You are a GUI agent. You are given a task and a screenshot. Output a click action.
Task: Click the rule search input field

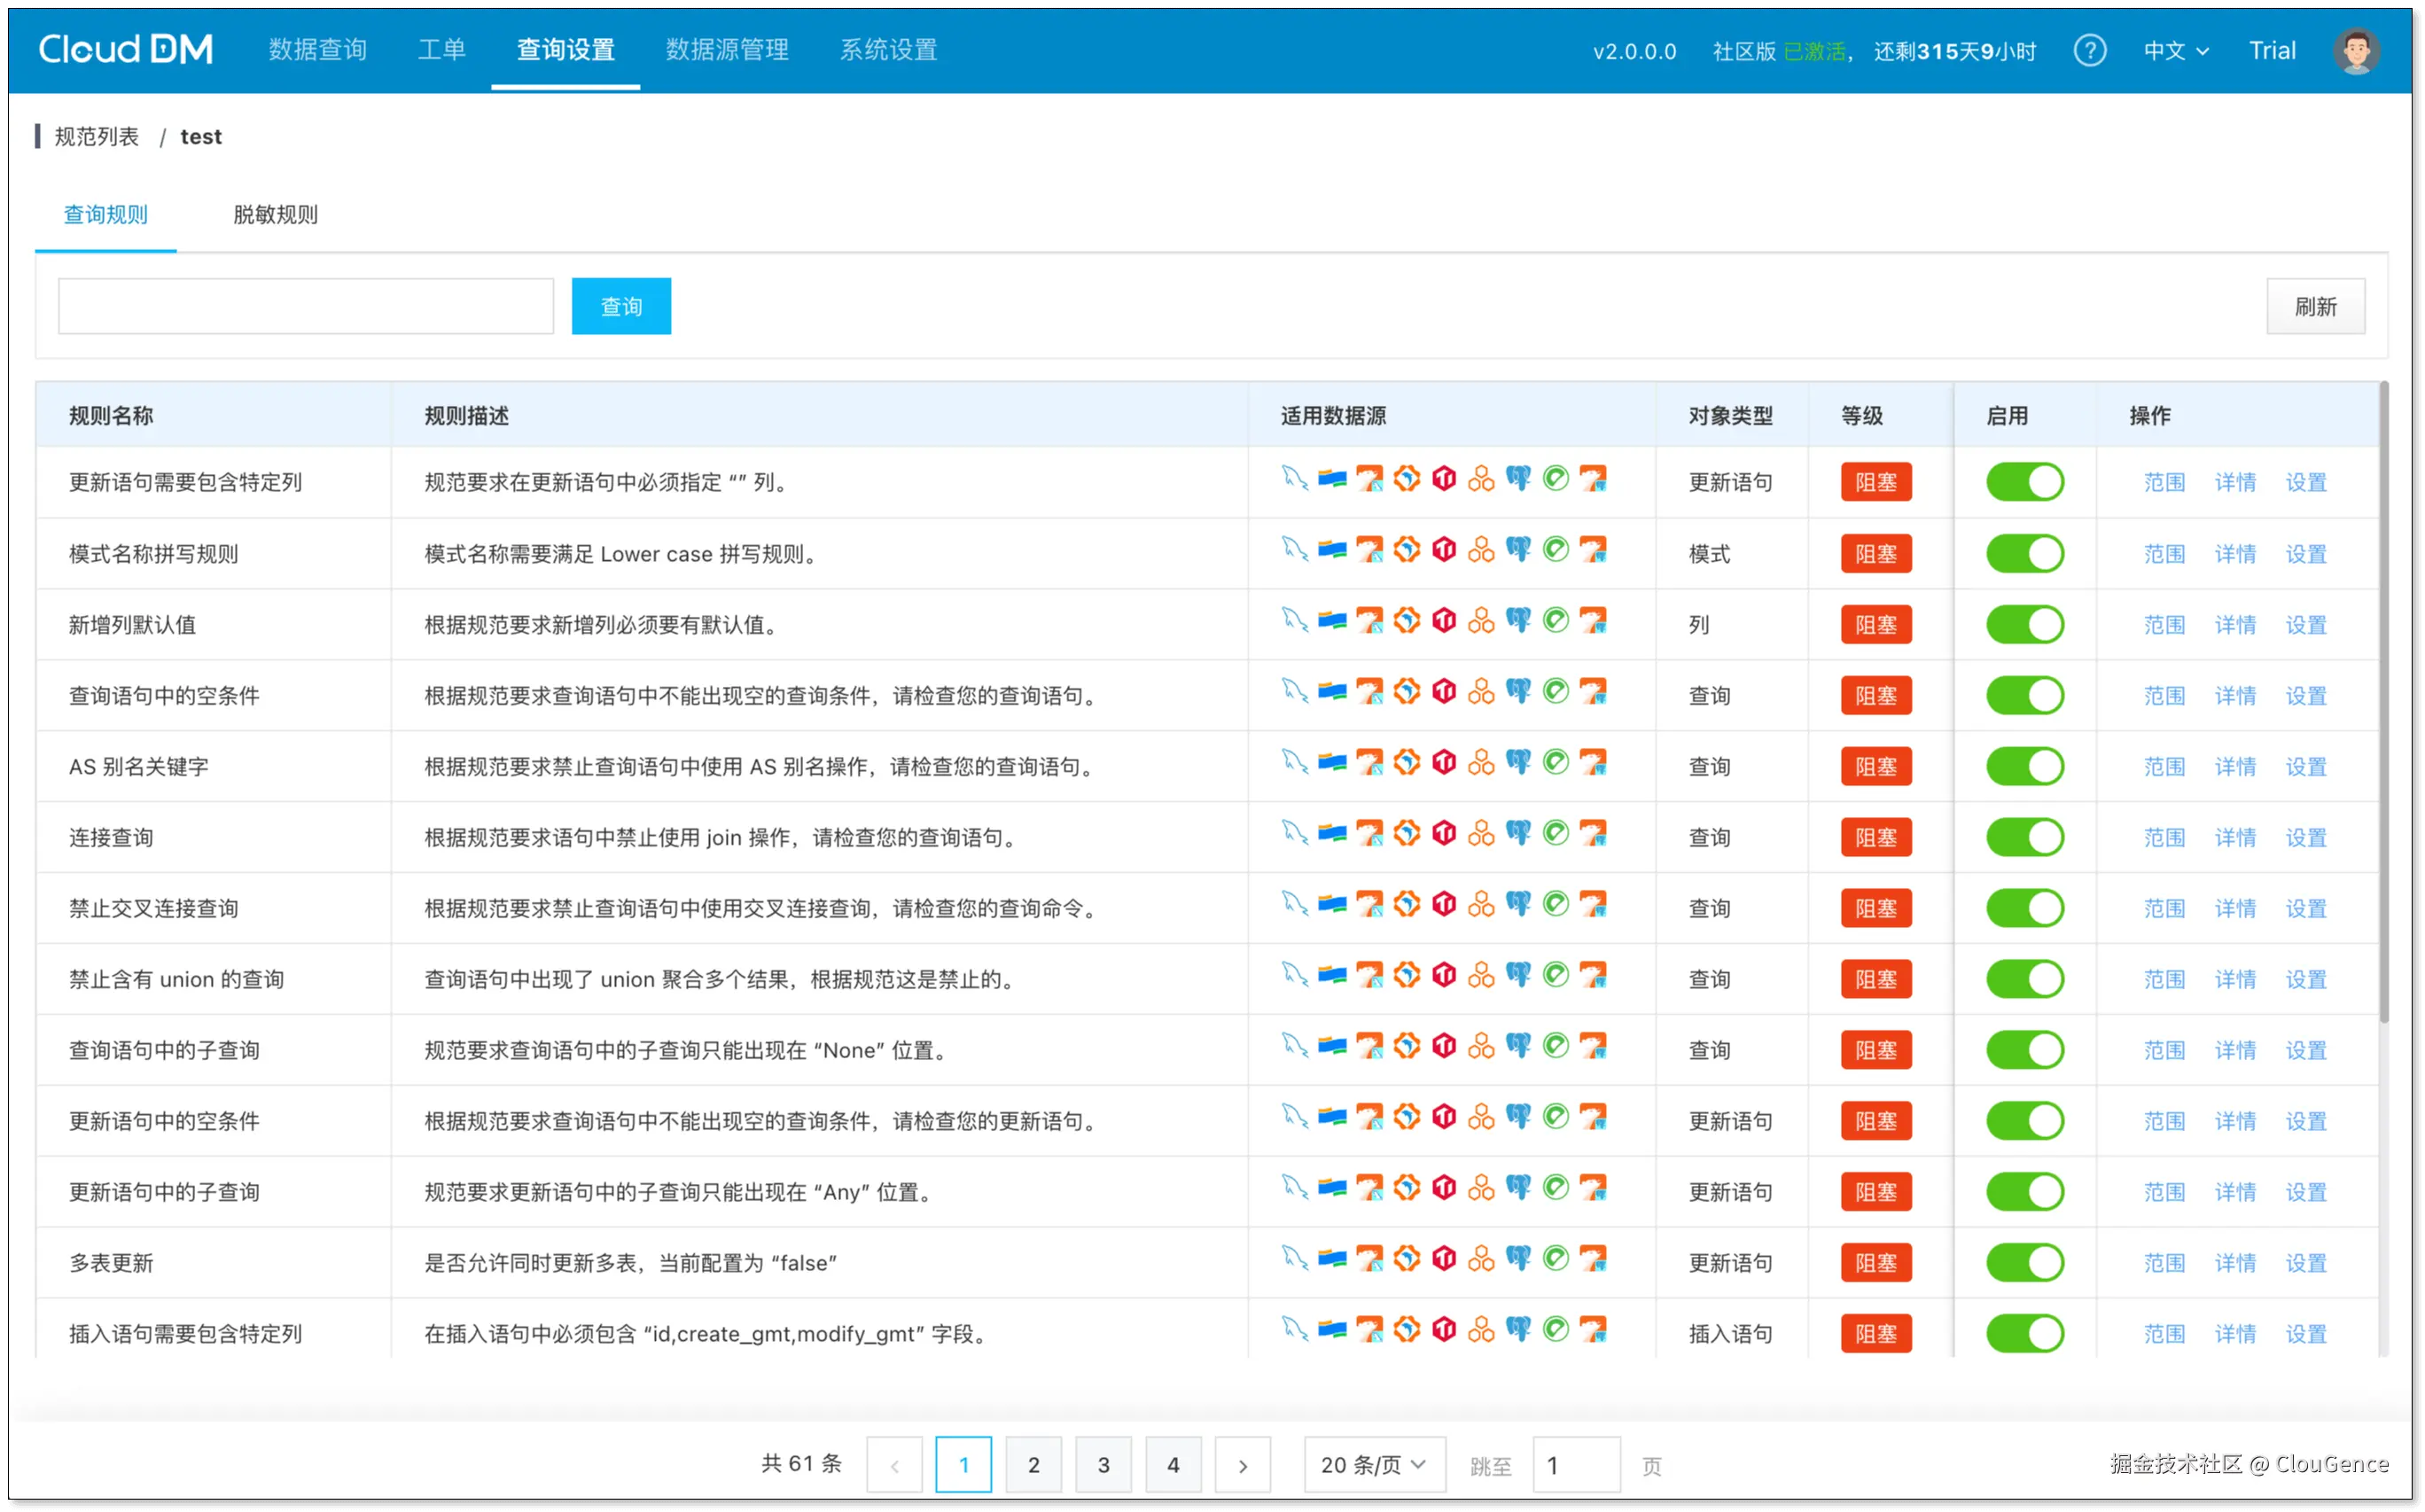coord(306,306)
